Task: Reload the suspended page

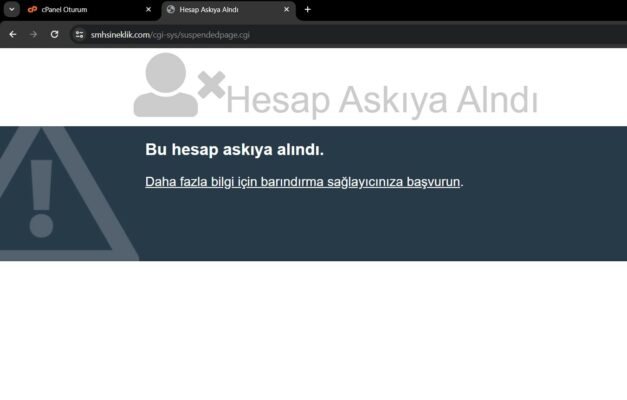Action: point(54,34)
